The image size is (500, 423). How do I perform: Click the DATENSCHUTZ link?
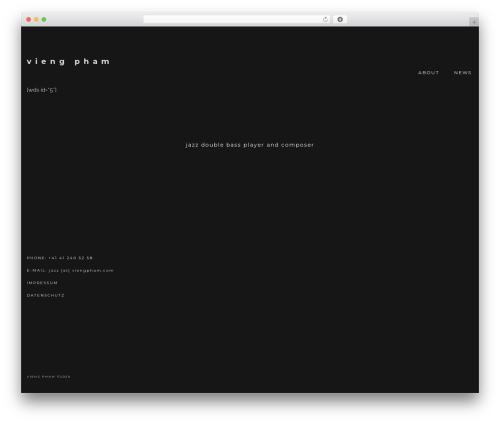pos(46,295)
